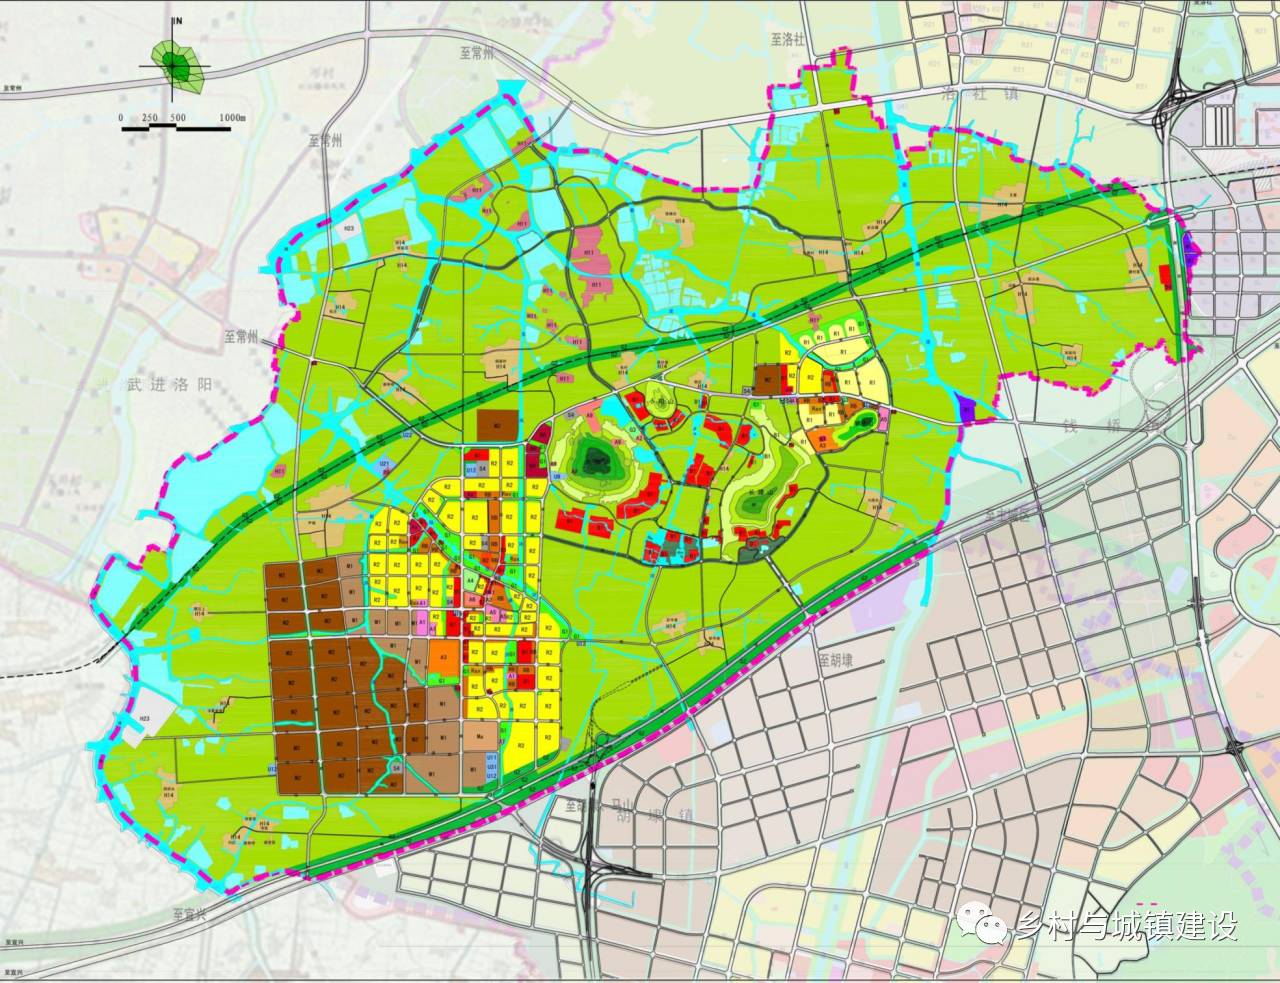Click the "500" scale bar label

pos(178,118)
